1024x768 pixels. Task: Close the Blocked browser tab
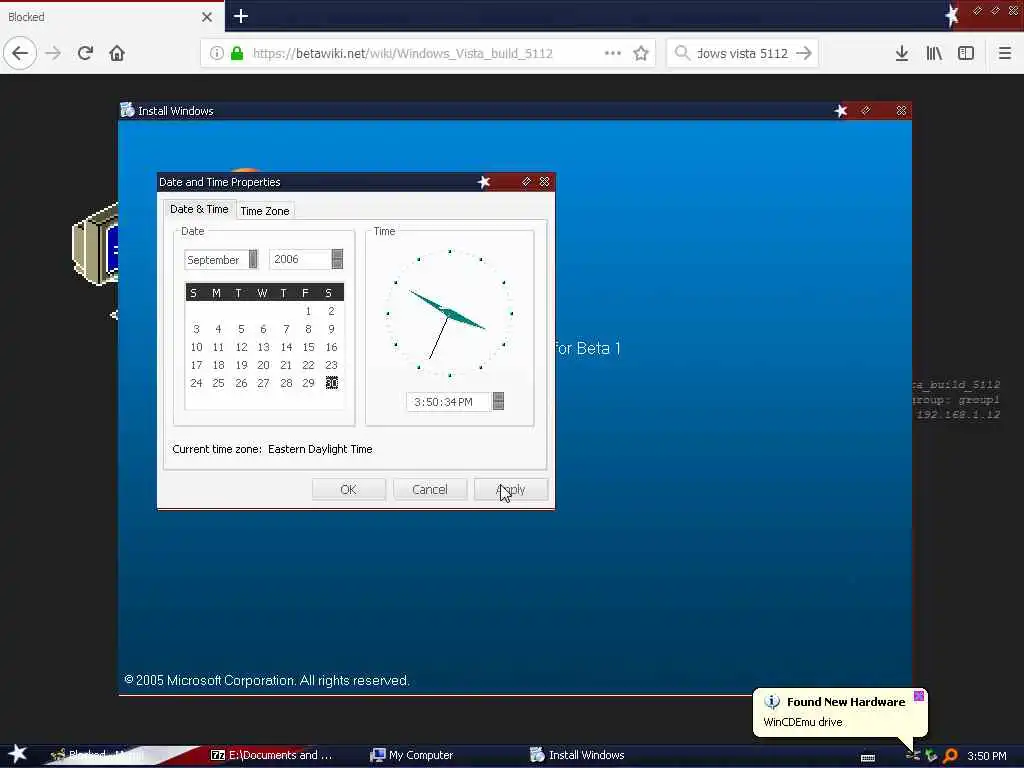pyautogui.click(x=207, y=17)
